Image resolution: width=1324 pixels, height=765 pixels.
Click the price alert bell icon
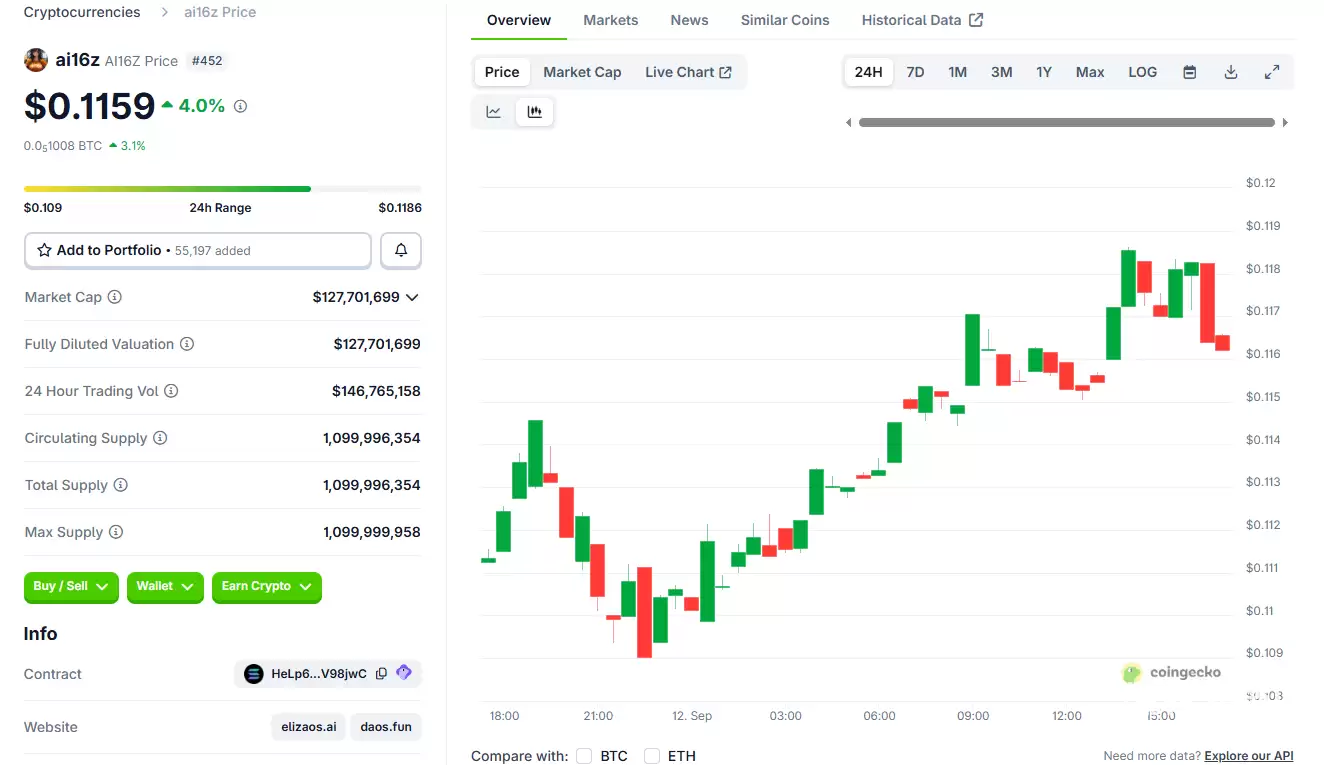[401, 250]
